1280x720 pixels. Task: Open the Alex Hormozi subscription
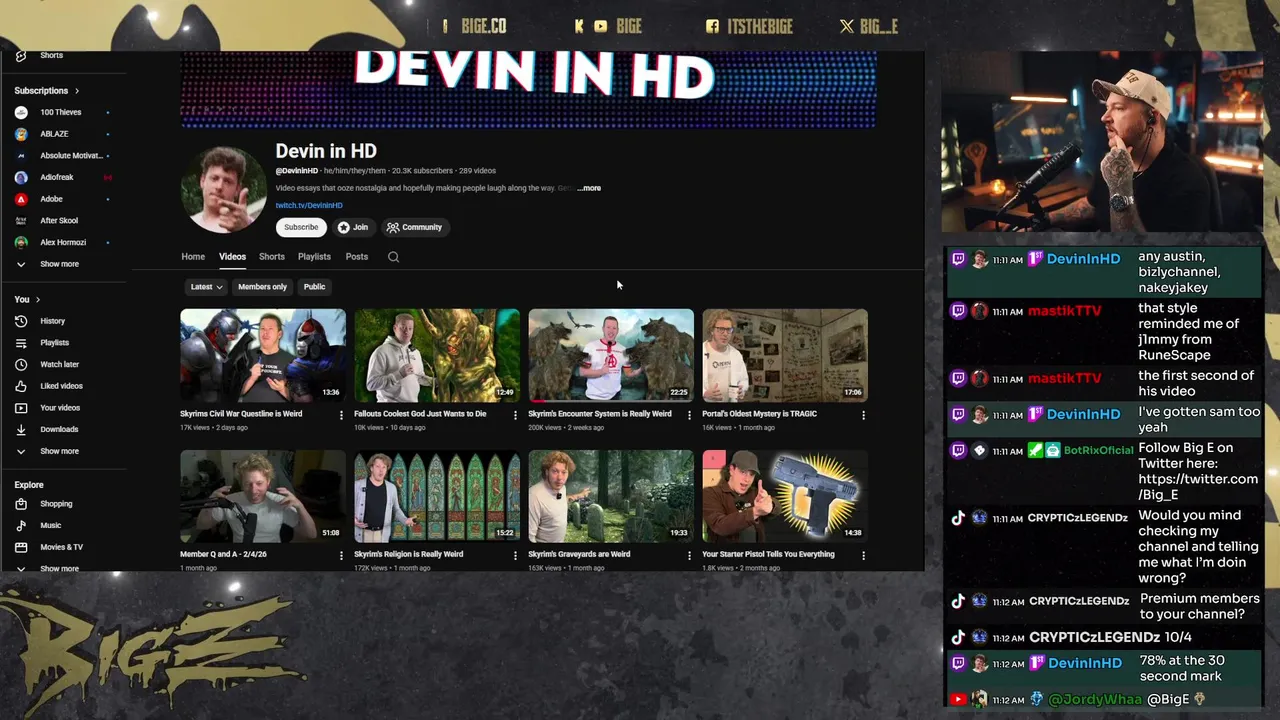click(x=63, y=242)
